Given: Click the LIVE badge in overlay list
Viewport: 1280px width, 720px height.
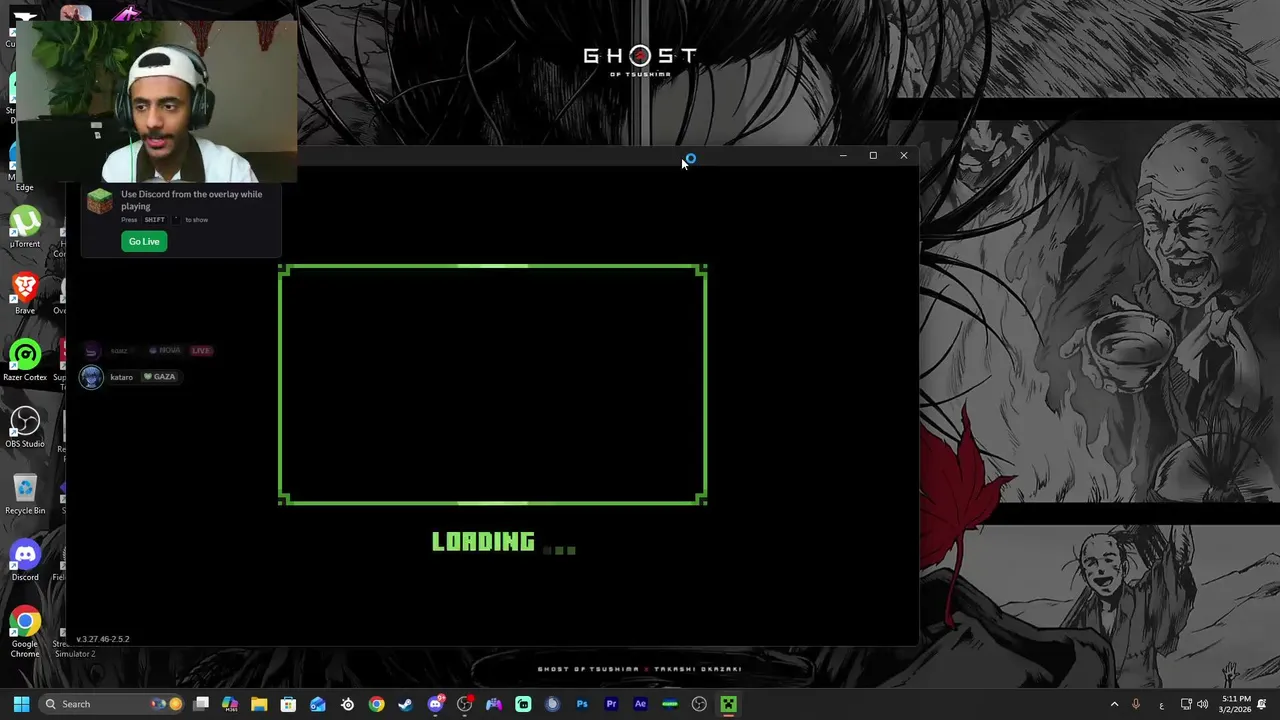Looking at the screenshot, I should click(200, 351).
